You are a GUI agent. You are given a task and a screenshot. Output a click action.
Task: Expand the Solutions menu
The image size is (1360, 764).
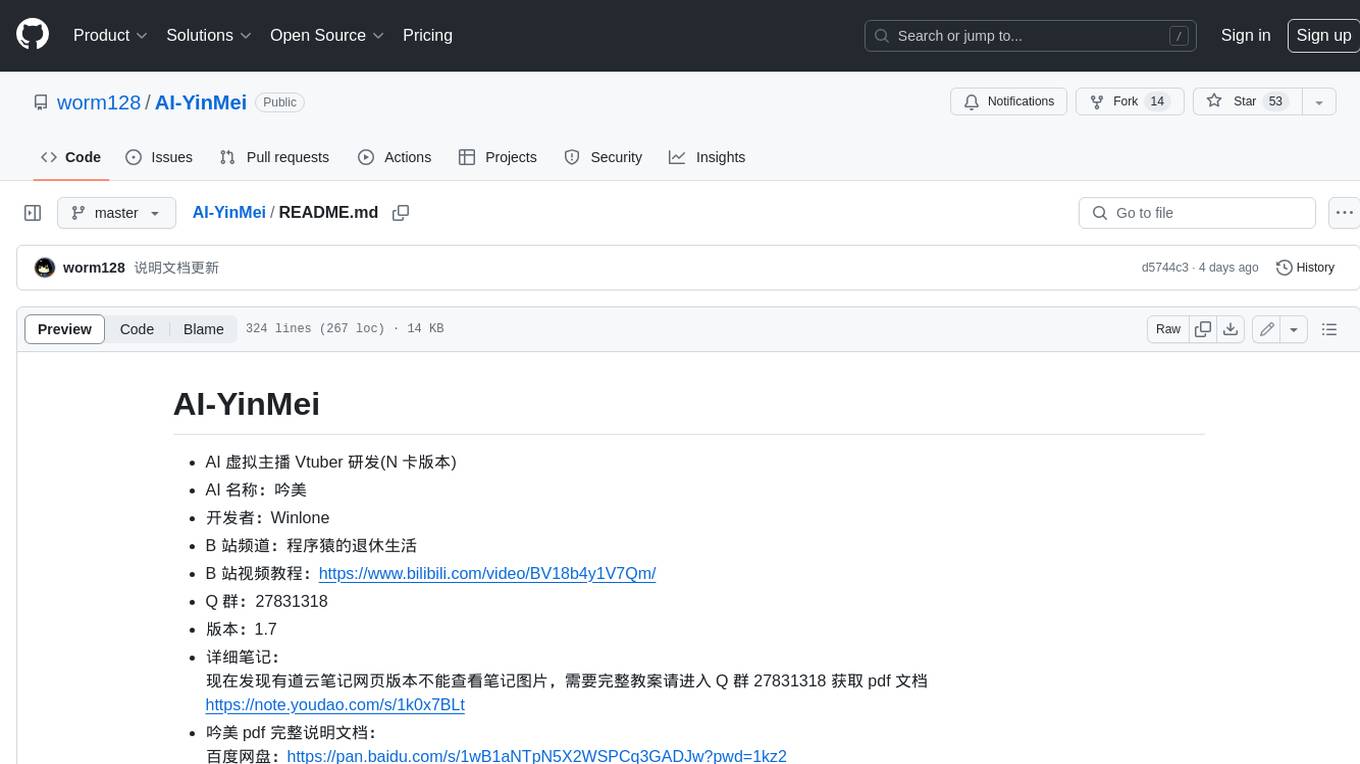[208, 35]
